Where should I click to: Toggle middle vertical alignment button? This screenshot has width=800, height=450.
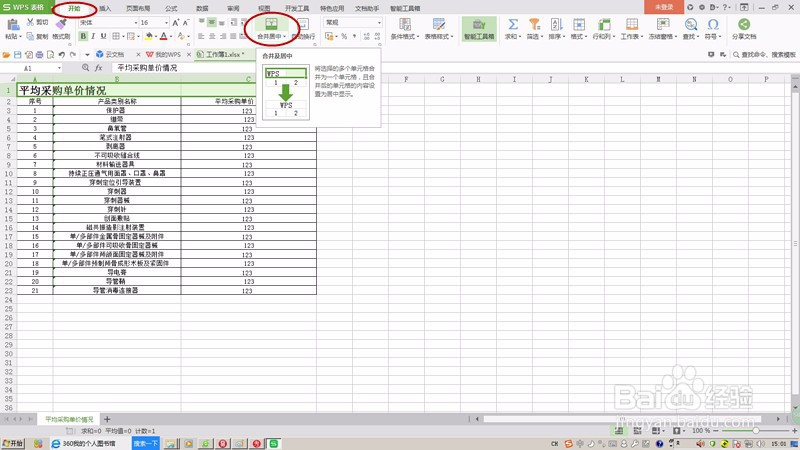tap(211, 22)
